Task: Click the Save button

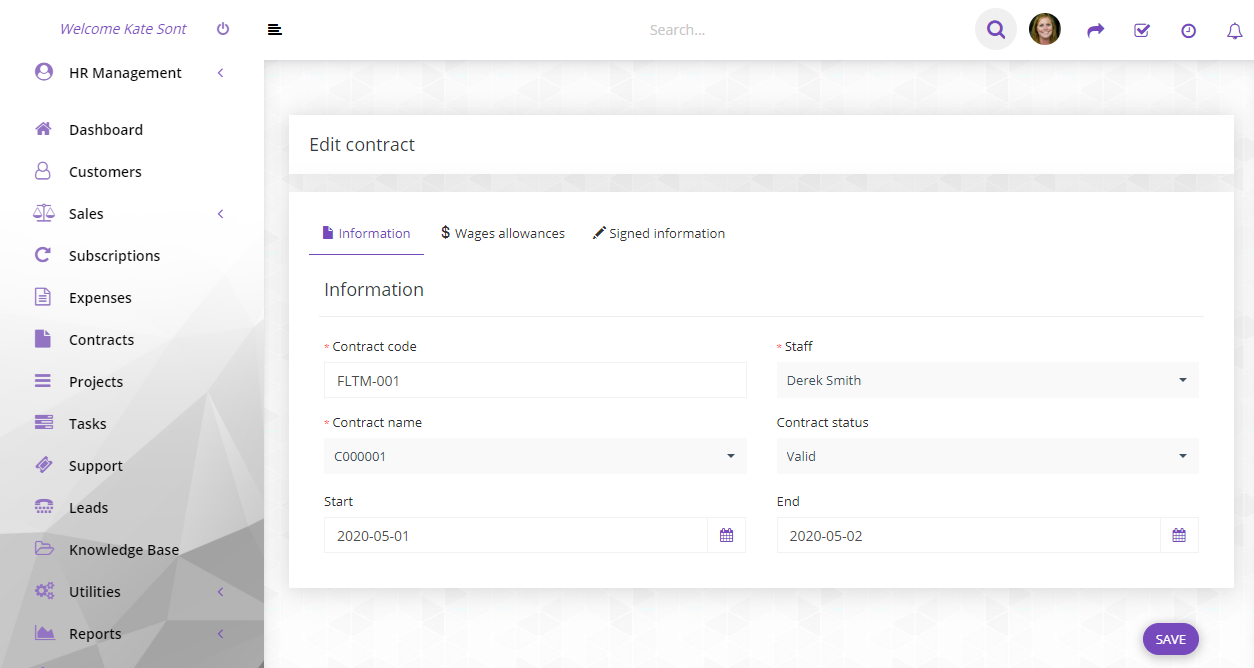Action: pos(1171,640)
